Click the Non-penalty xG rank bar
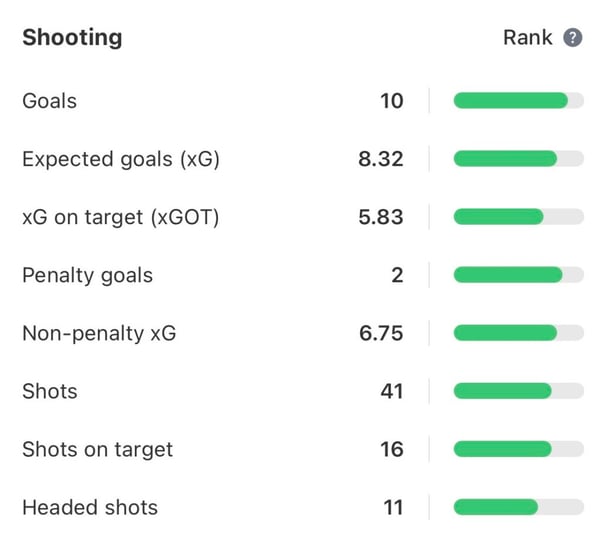The width and height of the screenshot is (600, 539). click(518, 333)
